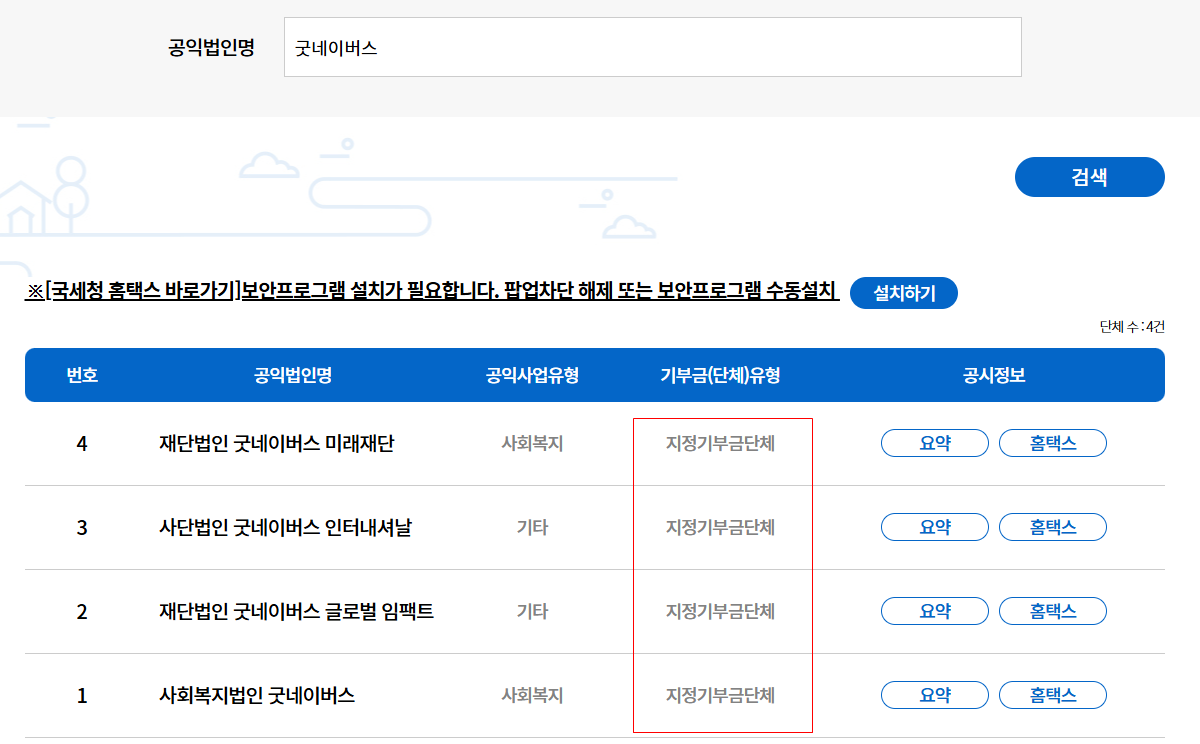Open 요약 for 사단법인 굿네이버스 인터내셔날
The image size is (1200, 744).
coord(935,527)
